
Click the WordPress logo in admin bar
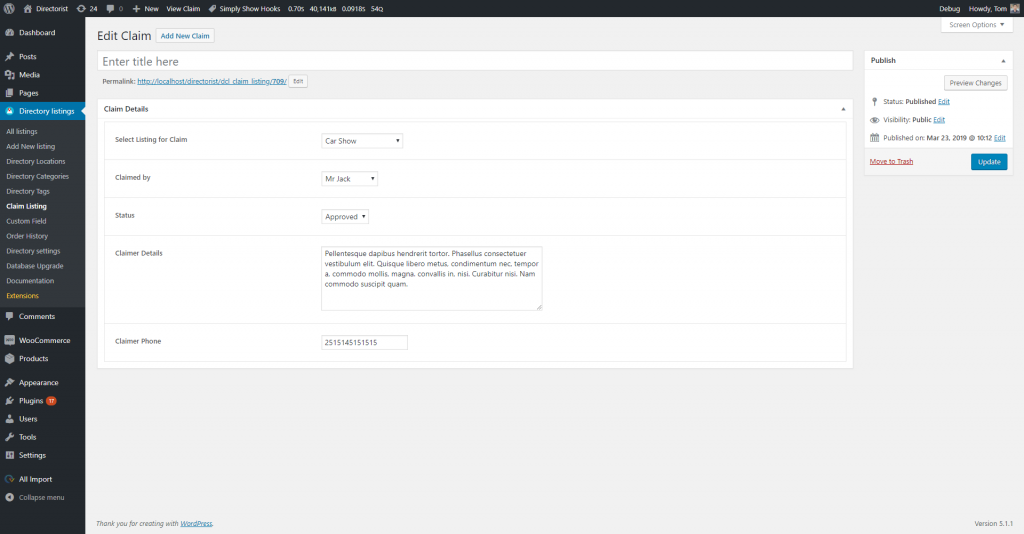[10, 8]
